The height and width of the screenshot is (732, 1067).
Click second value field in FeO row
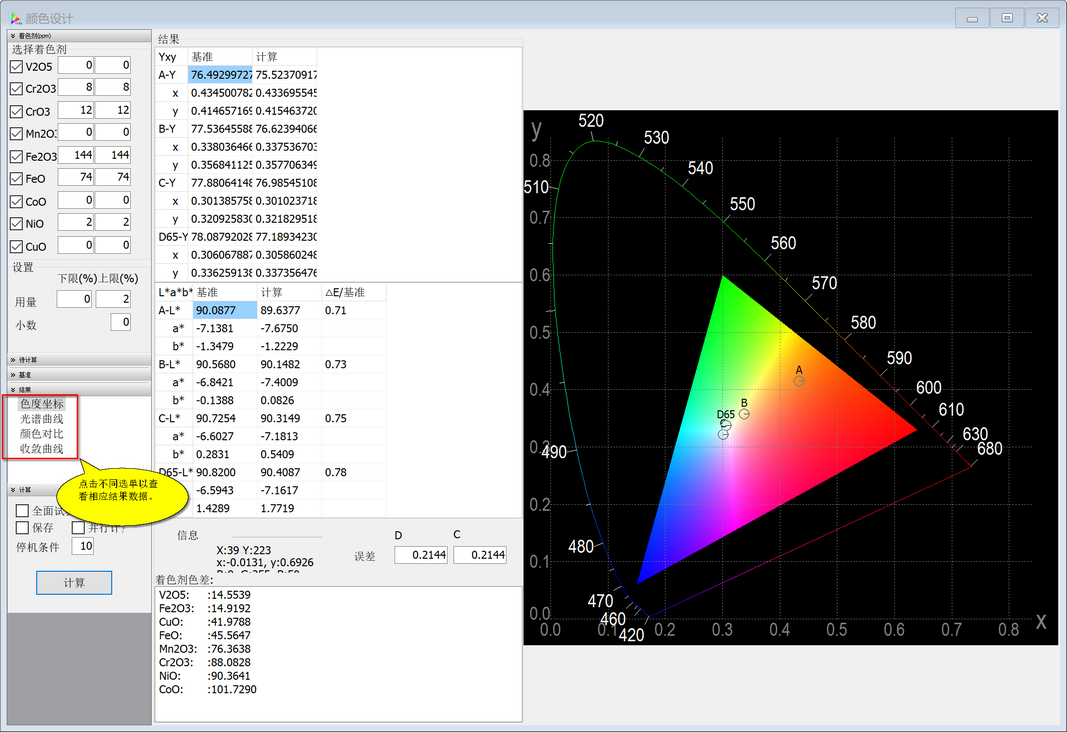[x=113, y=177]
